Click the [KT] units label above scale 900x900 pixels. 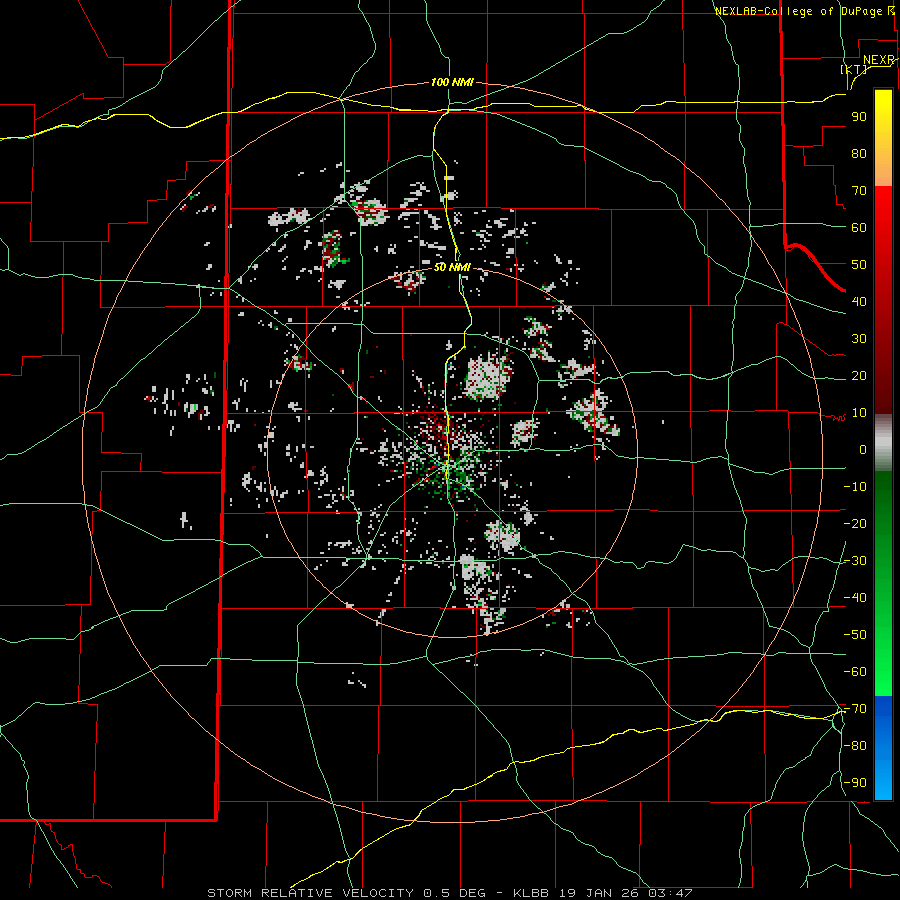(x=854, y=69)
